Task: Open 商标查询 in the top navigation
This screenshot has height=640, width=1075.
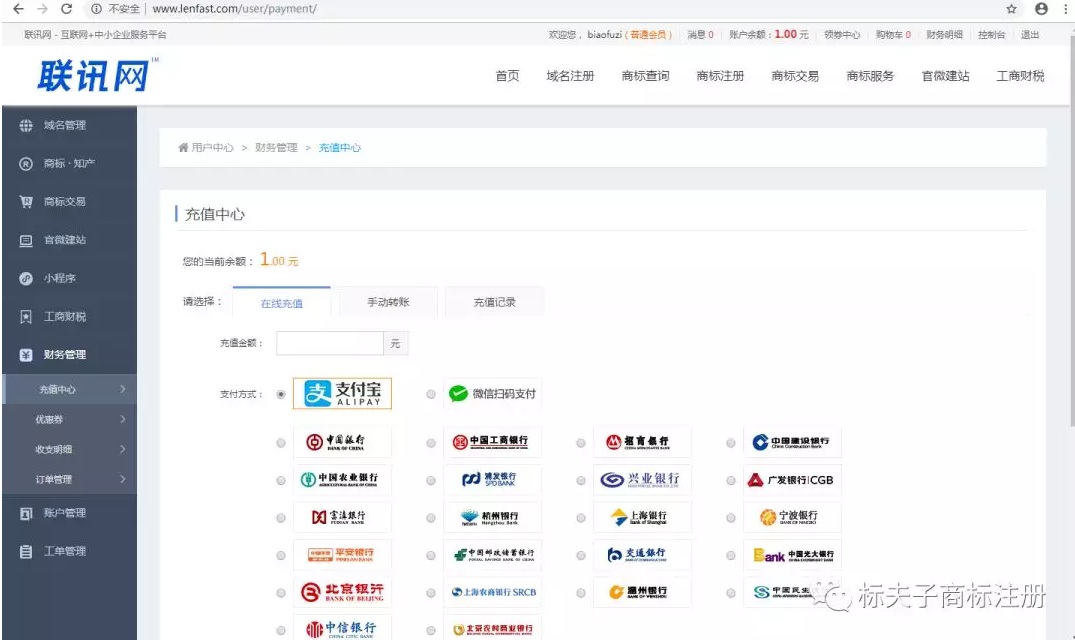Action: point(645,76)
